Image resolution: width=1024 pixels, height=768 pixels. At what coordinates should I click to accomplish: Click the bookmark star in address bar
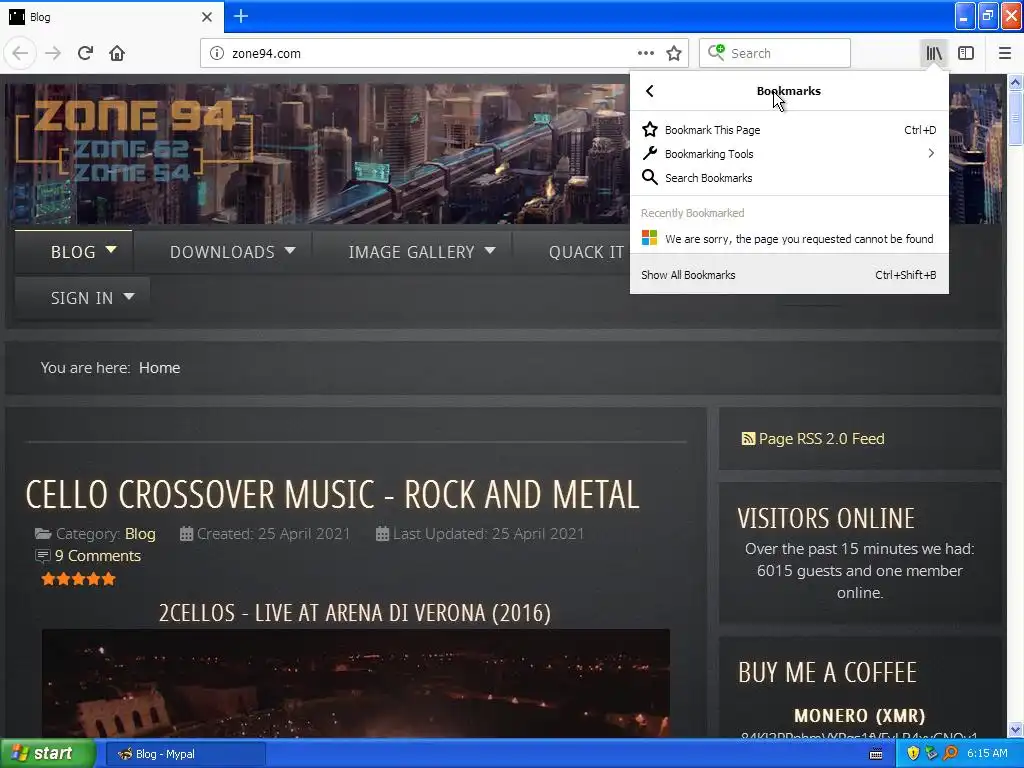pos(674,54)
